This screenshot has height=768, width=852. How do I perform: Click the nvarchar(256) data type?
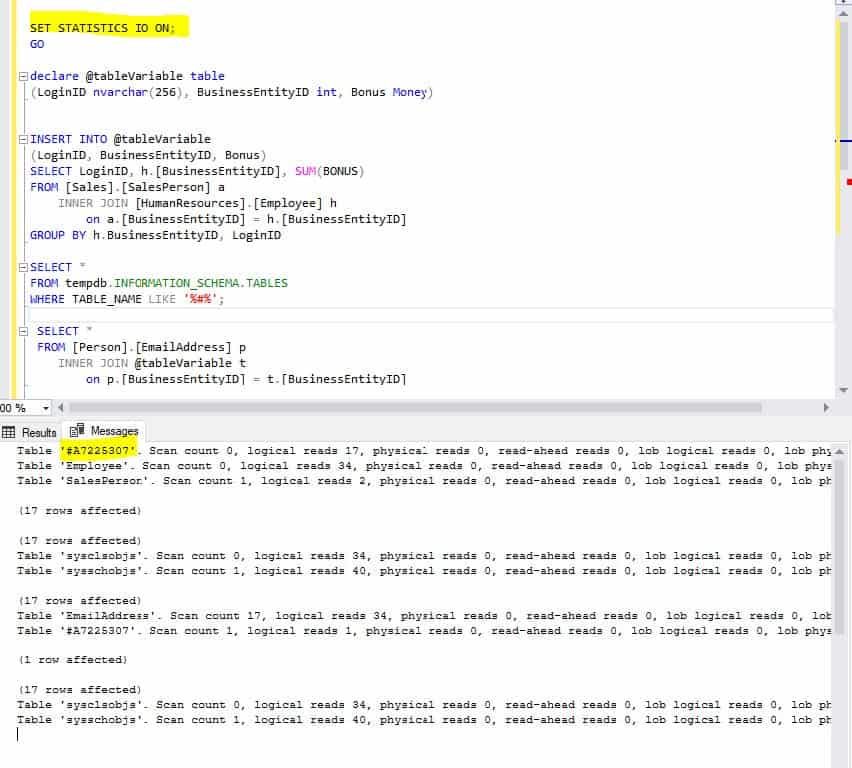138,92
